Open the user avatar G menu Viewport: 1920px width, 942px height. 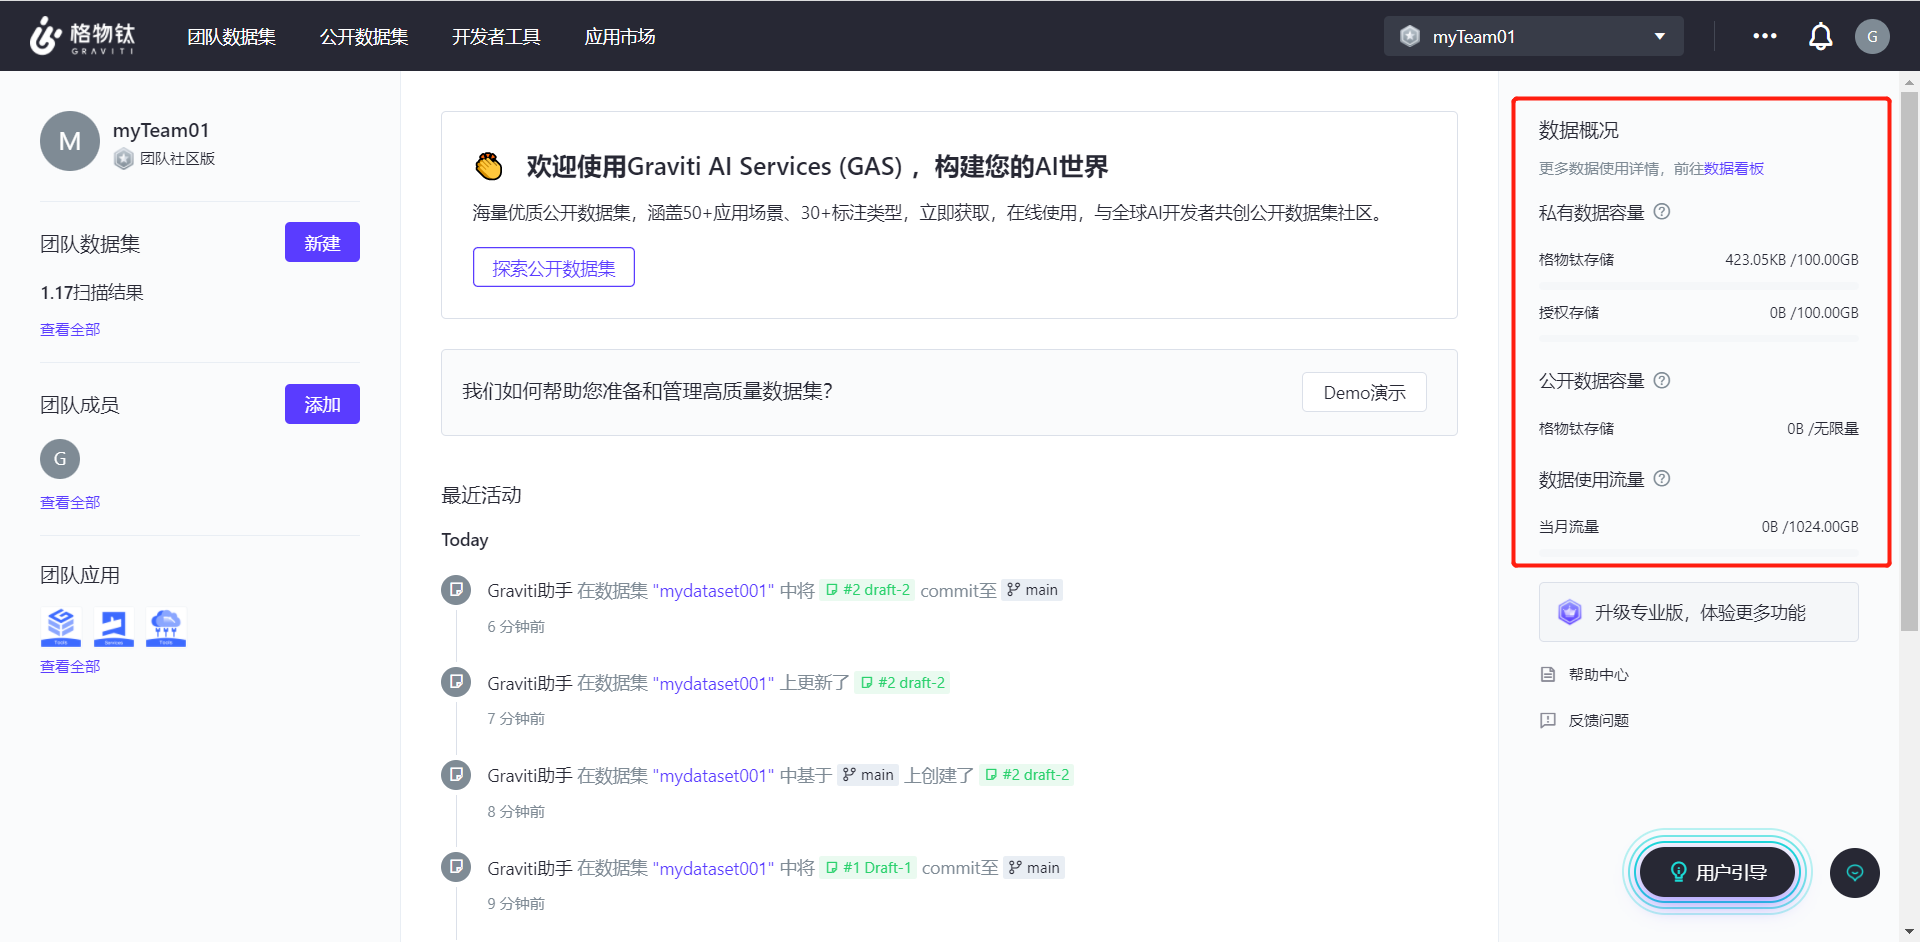(1872, 37)
